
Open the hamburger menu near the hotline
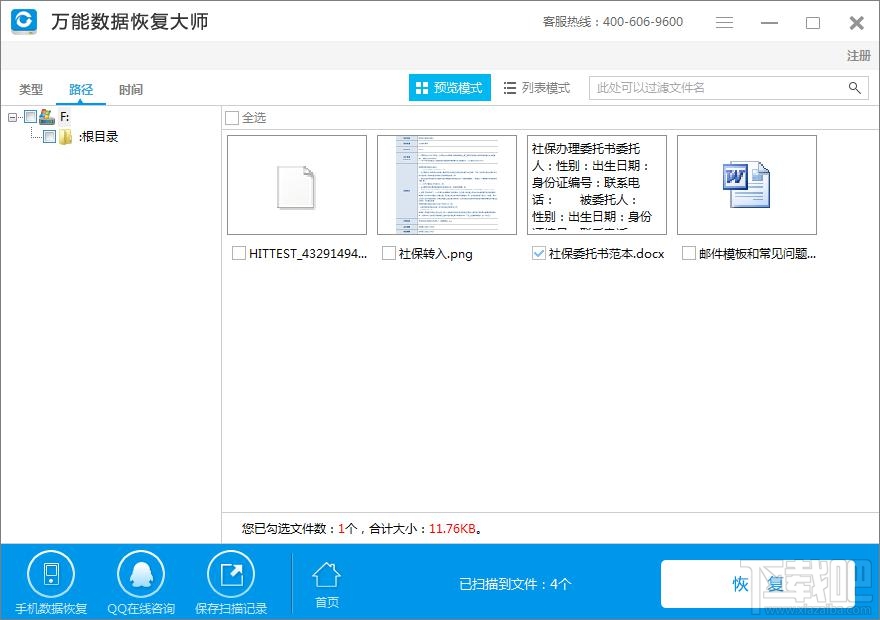click(x=724, y=22)
